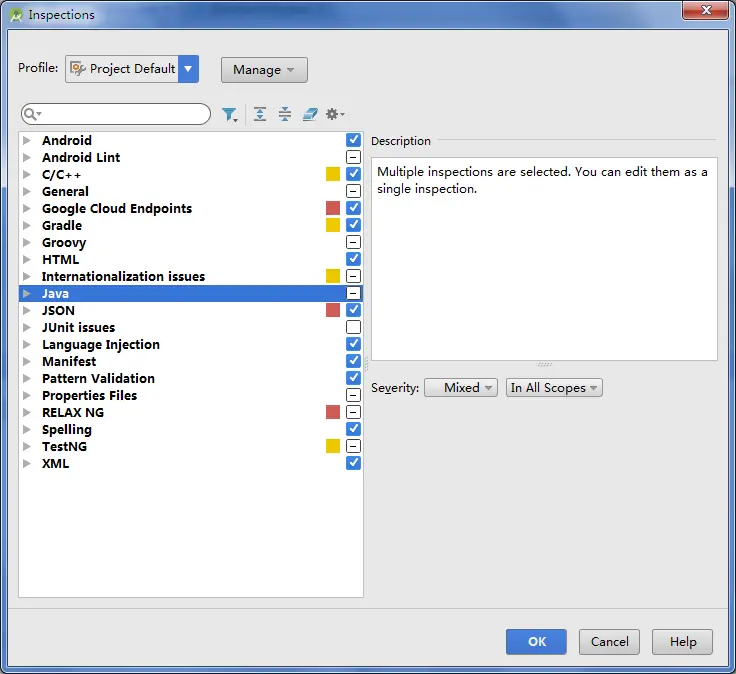
Task: Toggle the Gradle inspections checkbox
Action: point(353,225)
